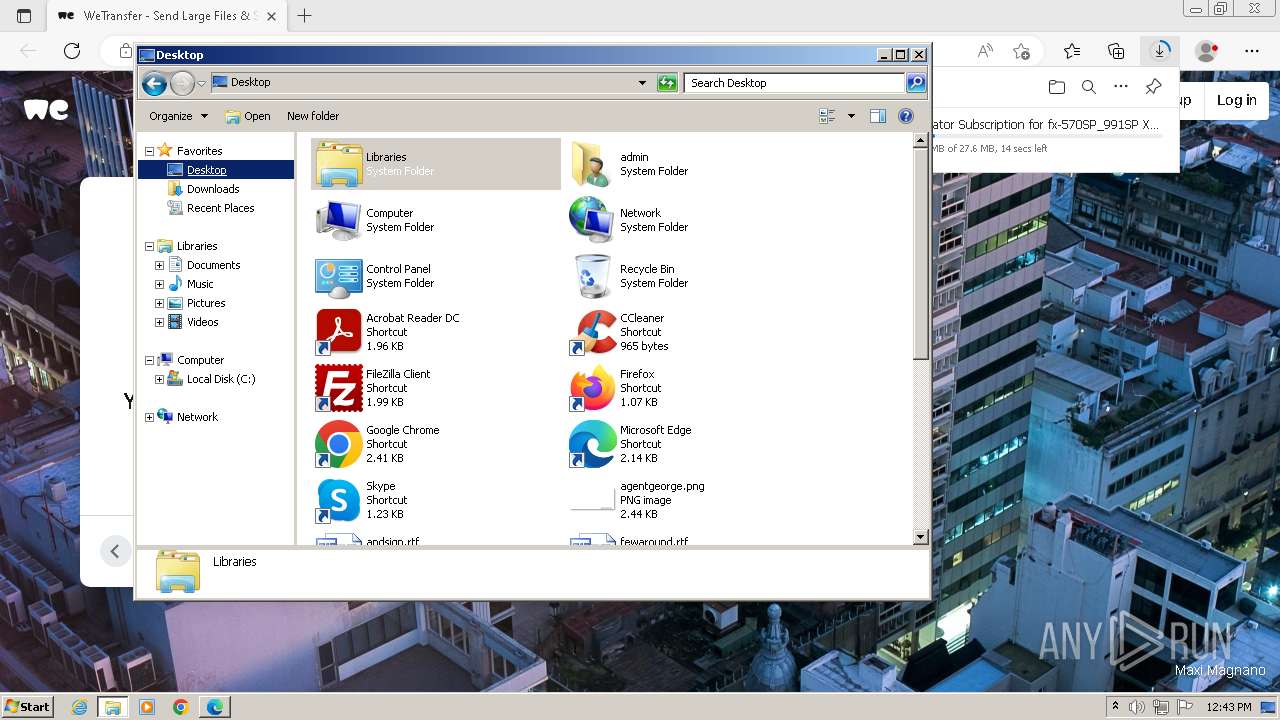Collapse the Computer tree section
Viewport: 1280px width, 720px height.
tap(149, 360)
